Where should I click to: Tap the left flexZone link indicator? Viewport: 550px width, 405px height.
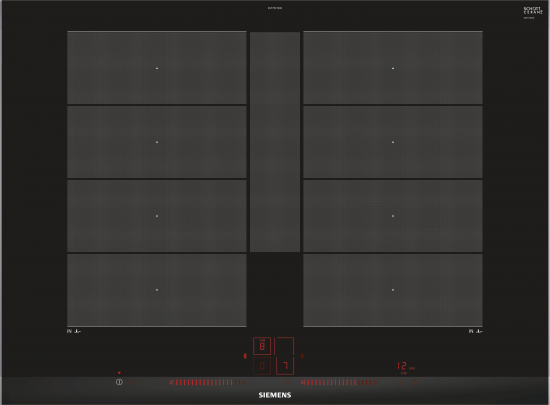[x=245, y=356]
